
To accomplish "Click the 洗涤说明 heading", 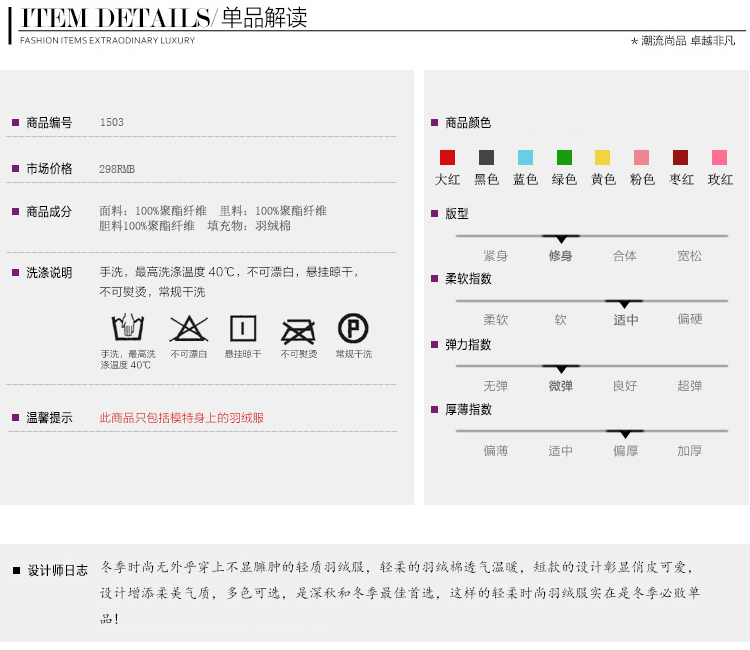I will click(x=49, y=273).
